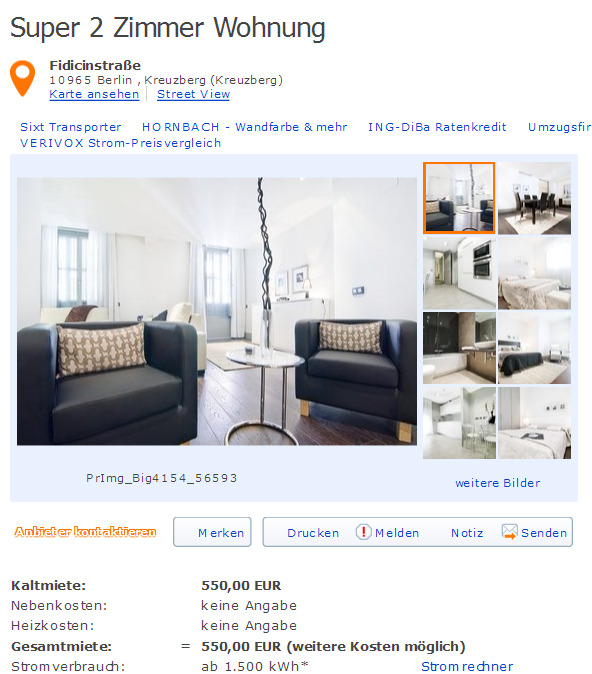Select kitchen with ovens thumbnail
The width and height of the screenshot is (592, 674).
click(459, 273)
